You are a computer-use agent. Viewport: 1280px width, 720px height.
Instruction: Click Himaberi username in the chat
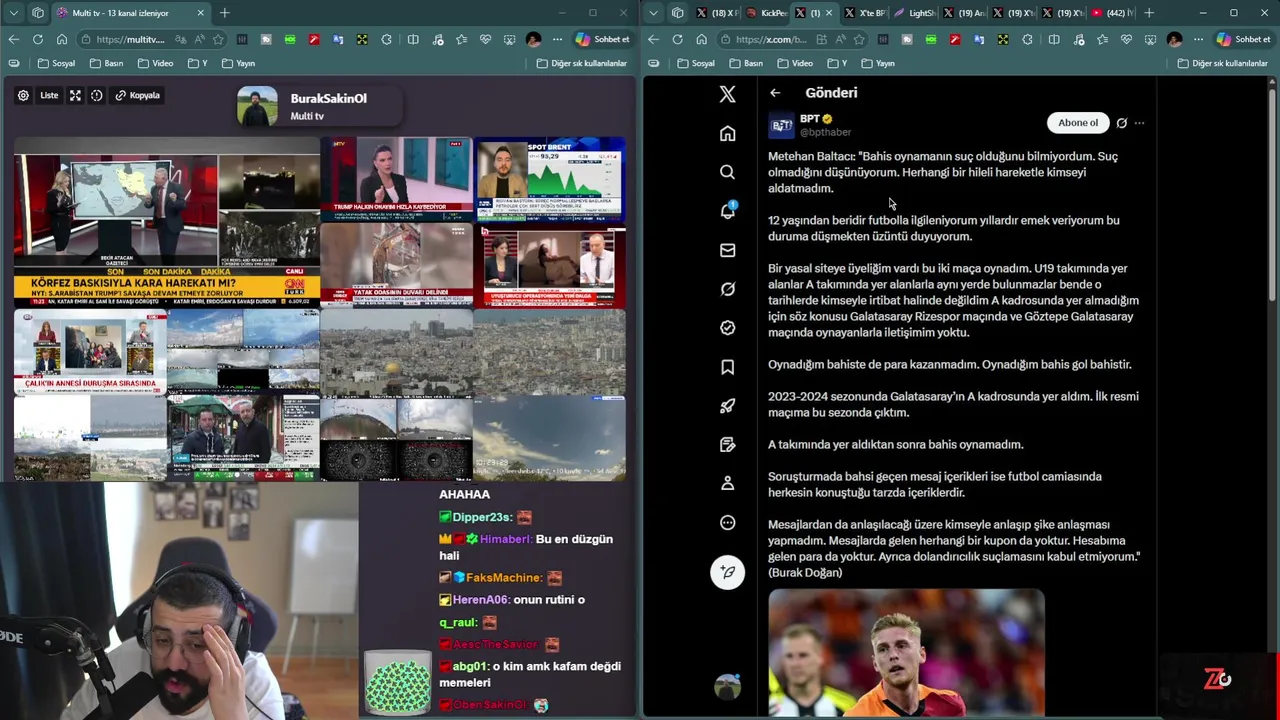tap(504, 539)
